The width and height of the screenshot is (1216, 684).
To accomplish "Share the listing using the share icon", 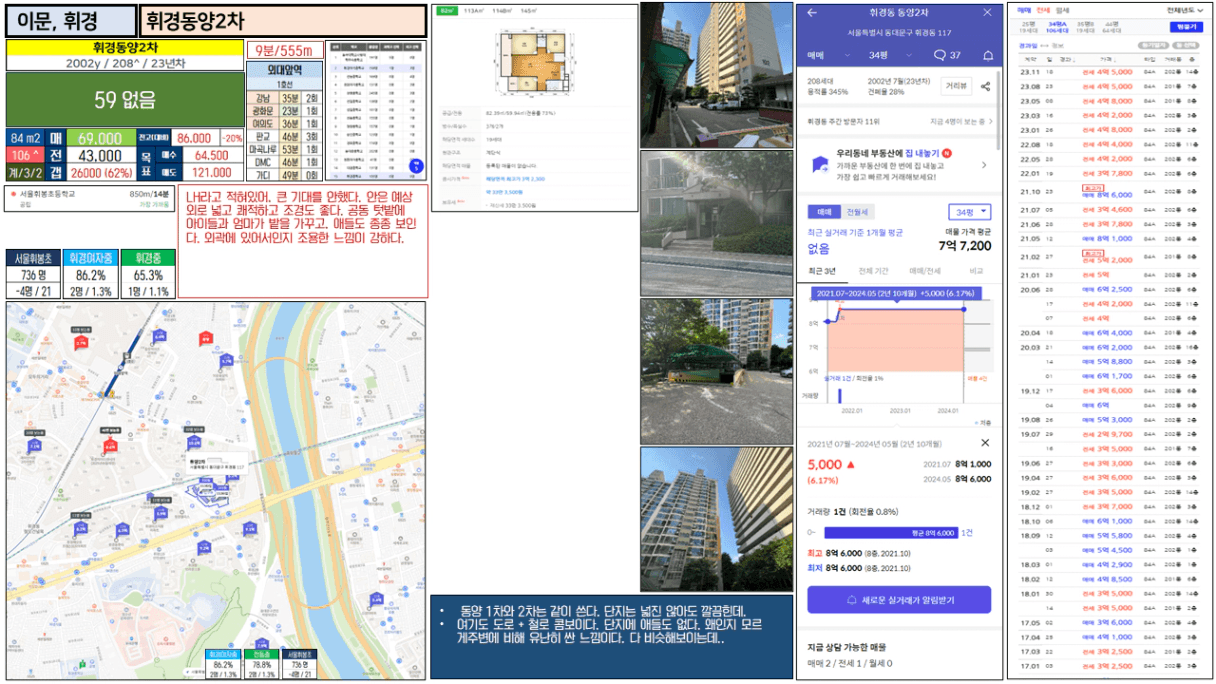I will pyautogui.click(x=985, y=87).
